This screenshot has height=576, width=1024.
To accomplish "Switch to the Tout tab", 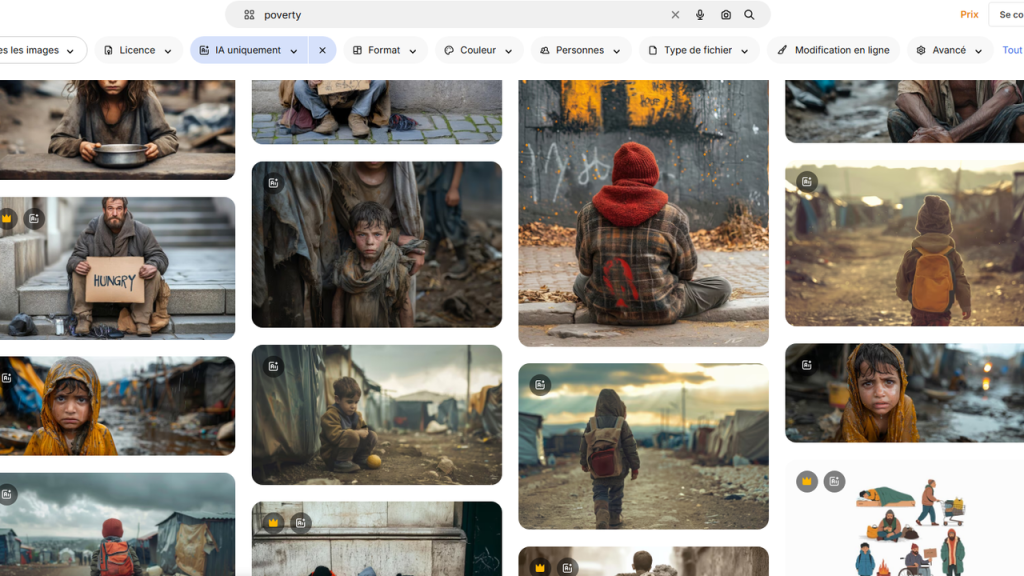I will [x=1011, y=49].
